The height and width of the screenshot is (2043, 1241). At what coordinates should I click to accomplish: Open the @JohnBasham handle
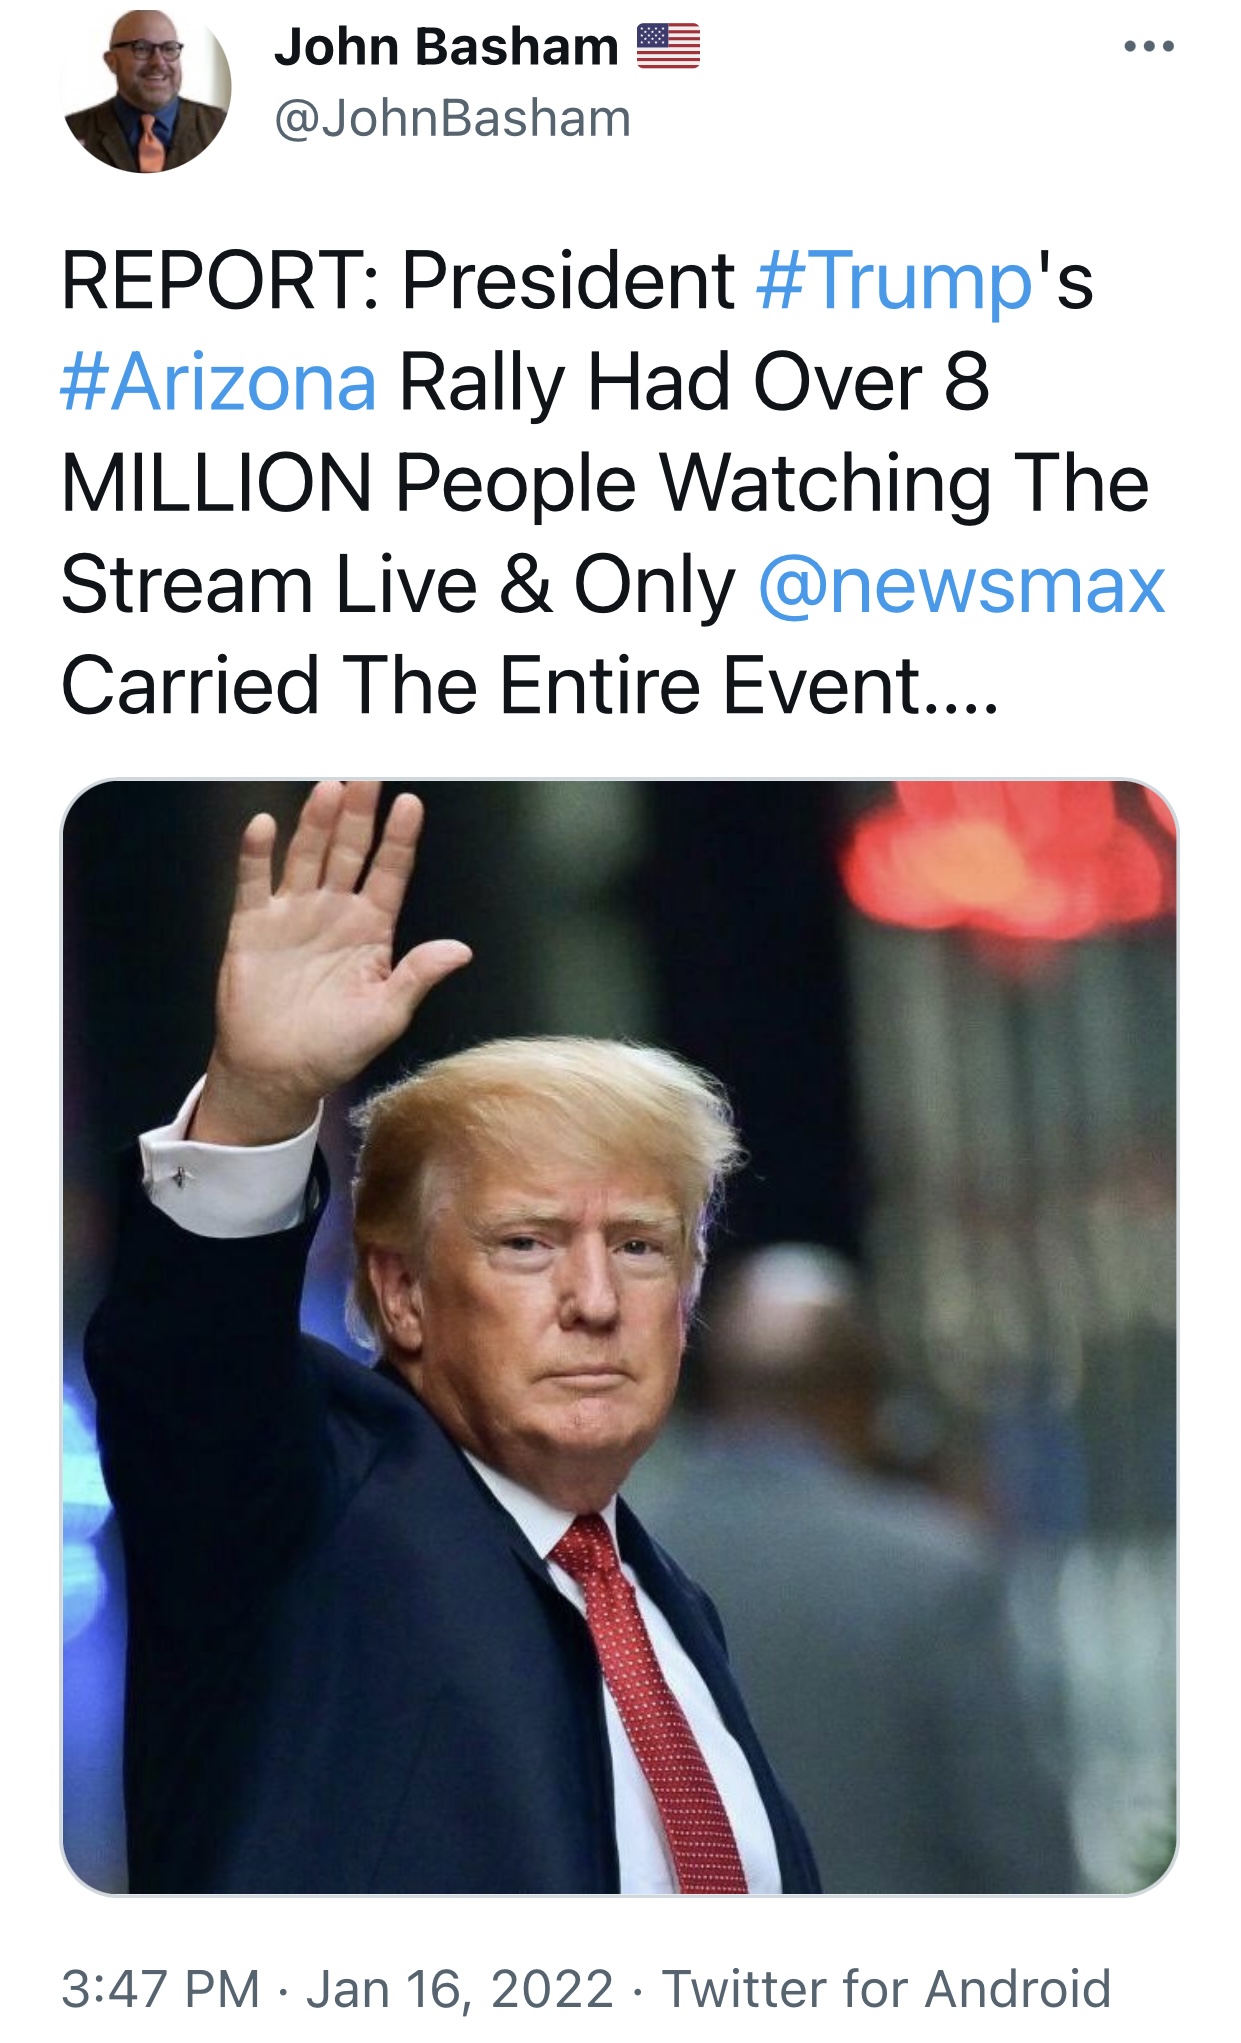point(452,119)
